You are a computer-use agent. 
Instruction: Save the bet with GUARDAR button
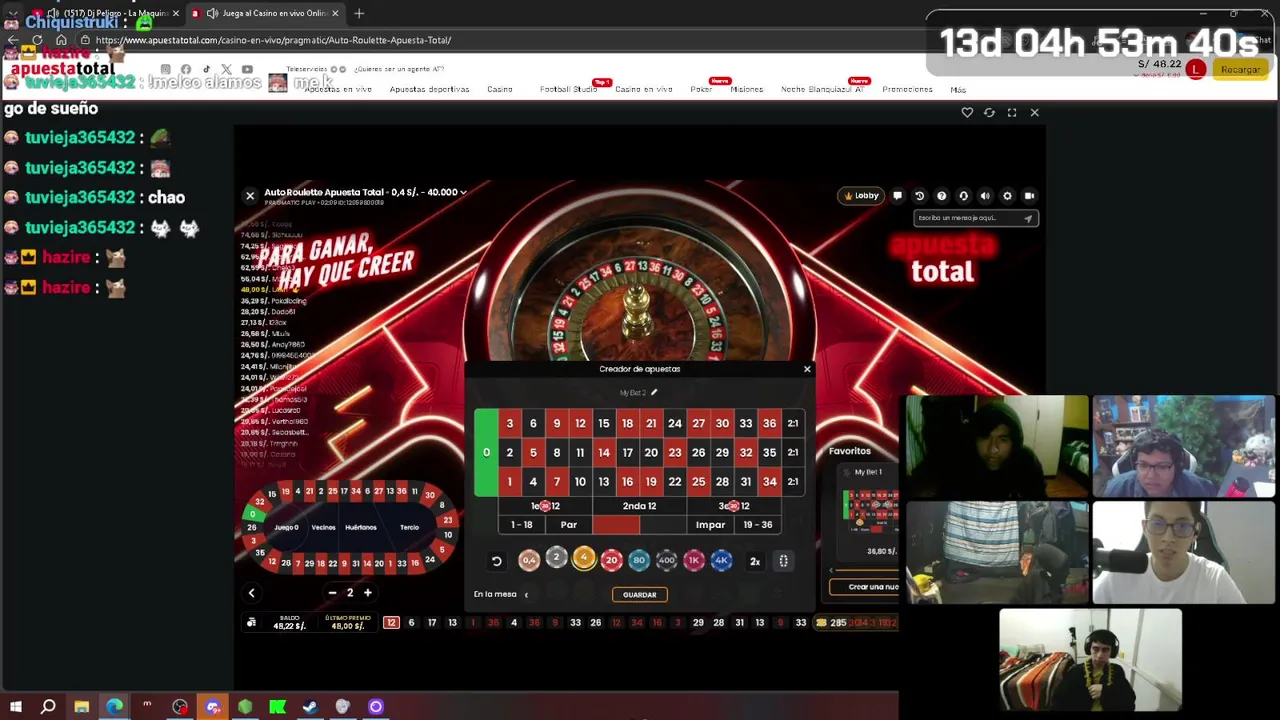click(x=640, y=595)
